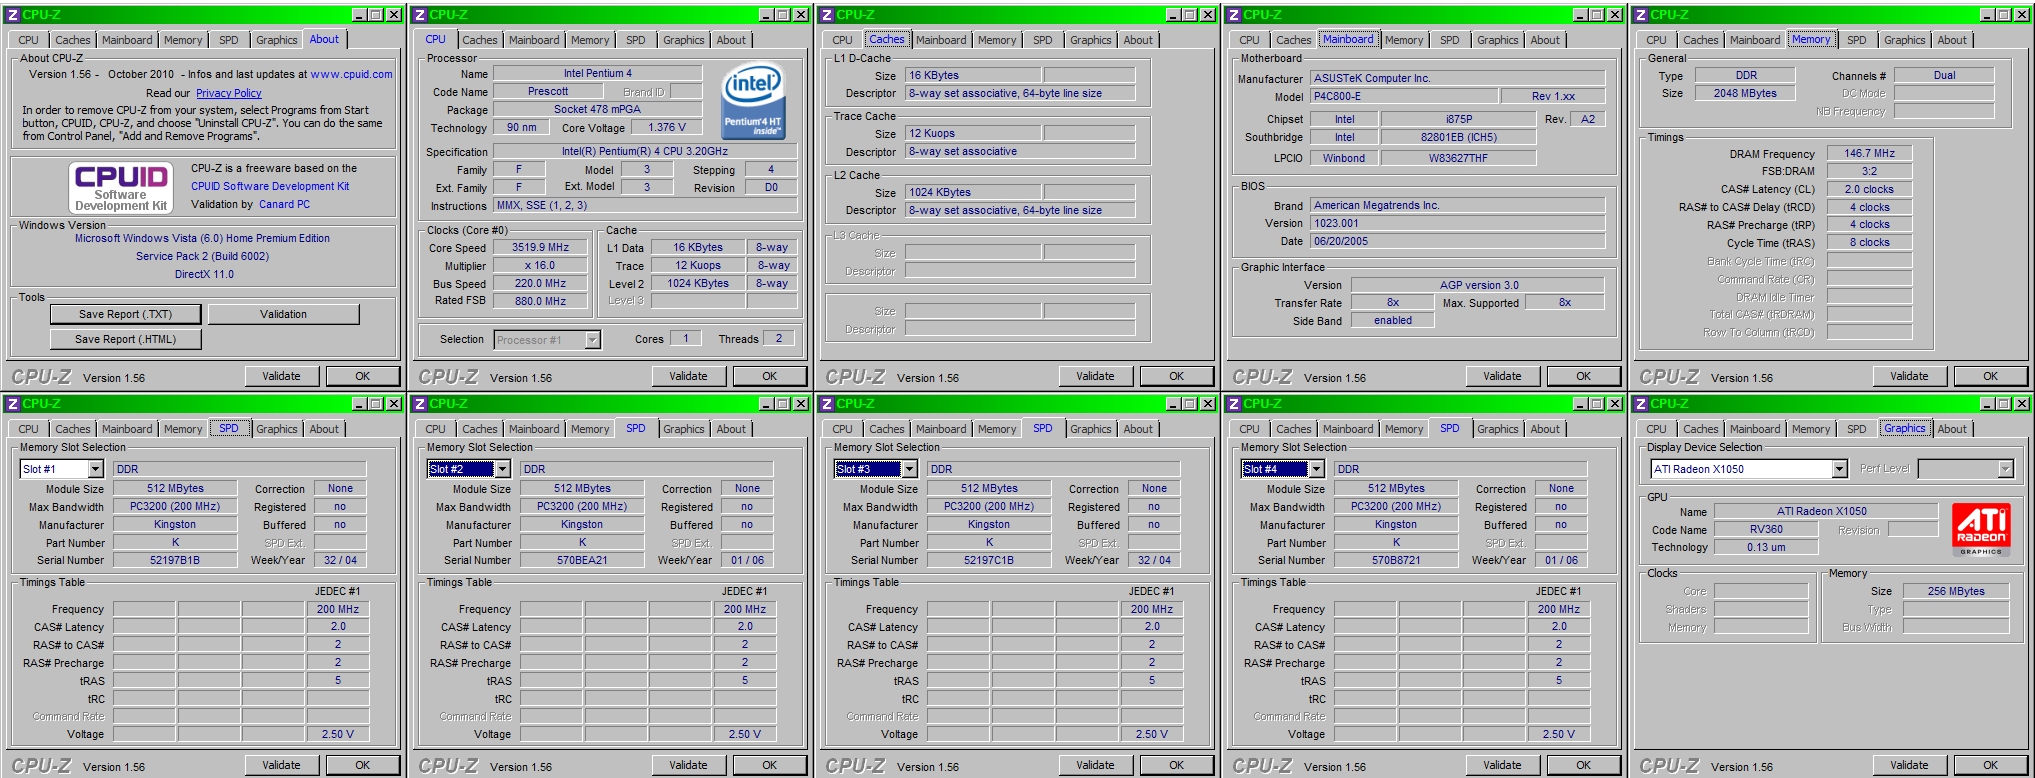Click the Trace Cache size '12 Kuops' in Caches window
This screenshot has height=778, width=2035.
click(973, 133)
